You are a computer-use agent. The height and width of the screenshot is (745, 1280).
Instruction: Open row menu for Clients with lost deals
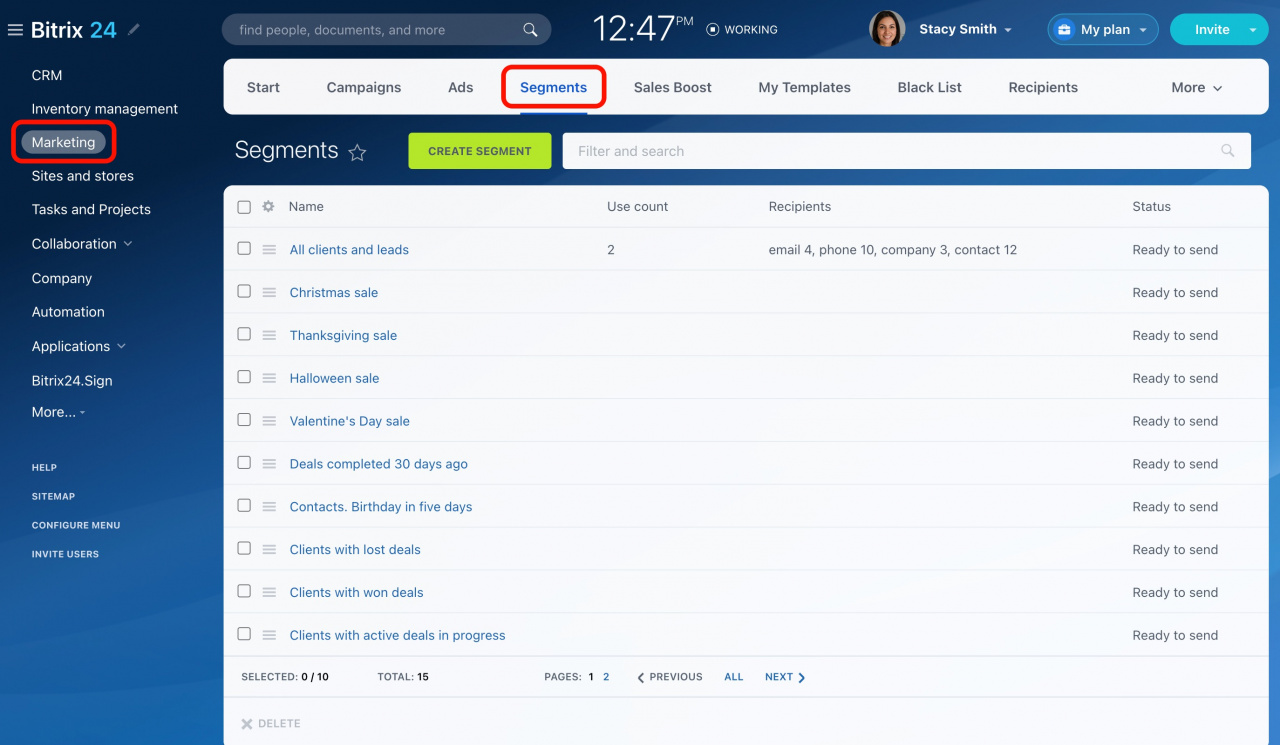pos(269,550)
